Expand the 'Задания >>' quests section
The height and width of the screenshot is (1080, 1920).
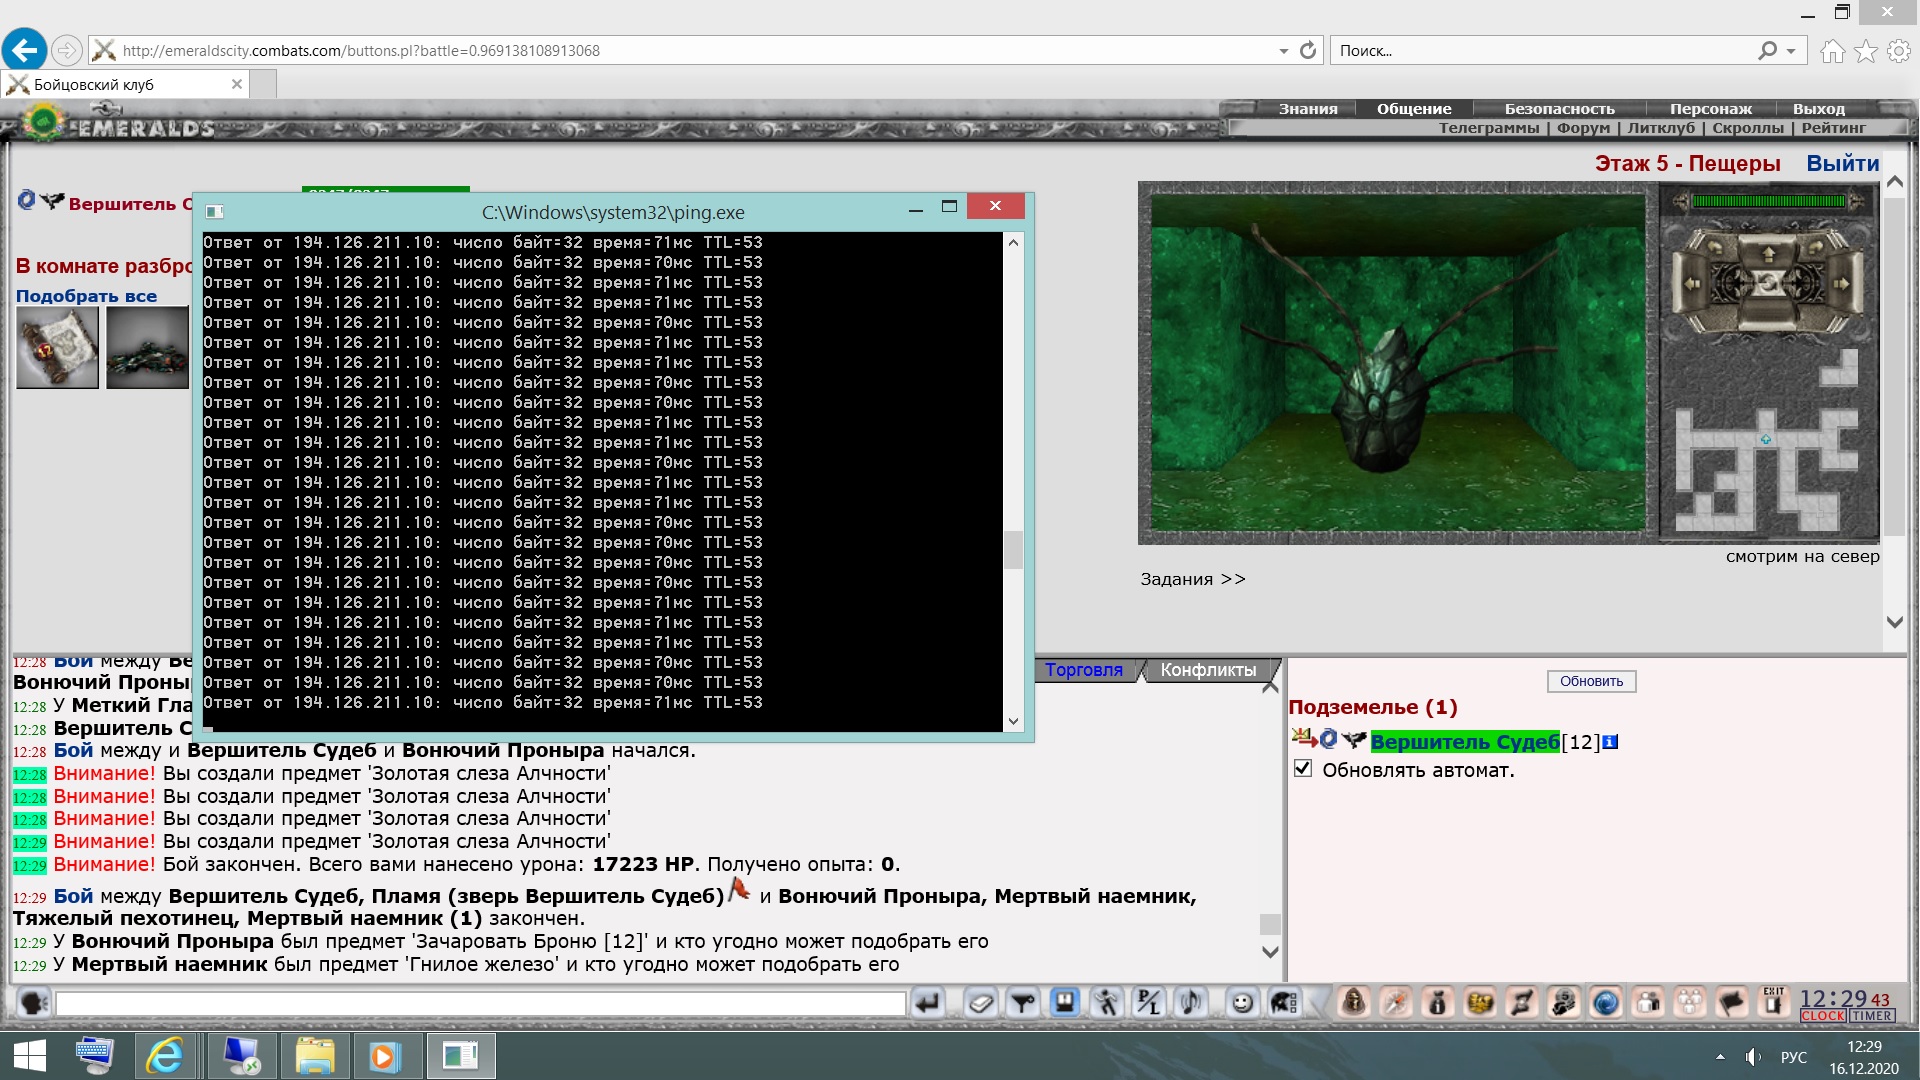tap(1193, 579)
